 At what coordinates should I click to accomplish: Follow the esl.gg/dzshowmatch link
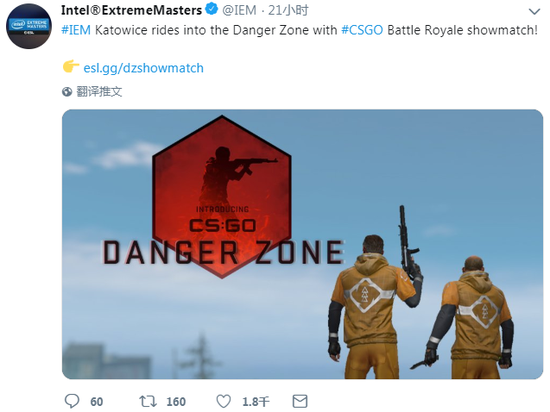point(143,68)
